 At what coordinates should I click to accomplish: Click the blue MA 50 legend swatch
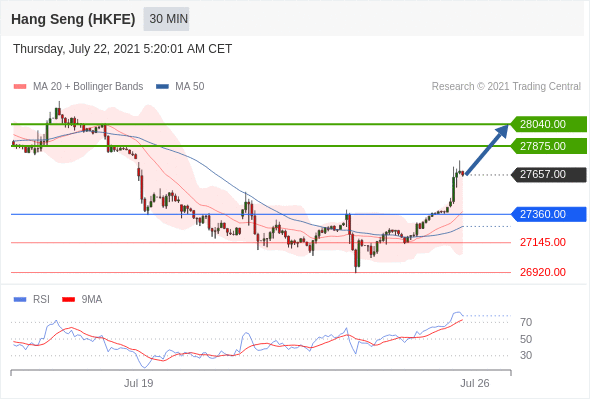pos(162,87)
